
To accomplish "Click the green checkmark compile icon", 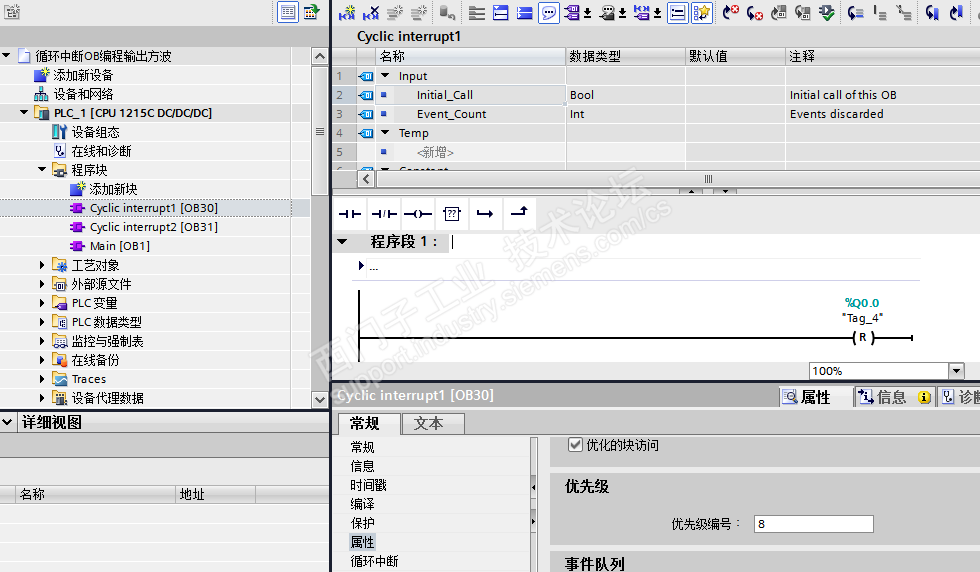I will click(826, 12).
